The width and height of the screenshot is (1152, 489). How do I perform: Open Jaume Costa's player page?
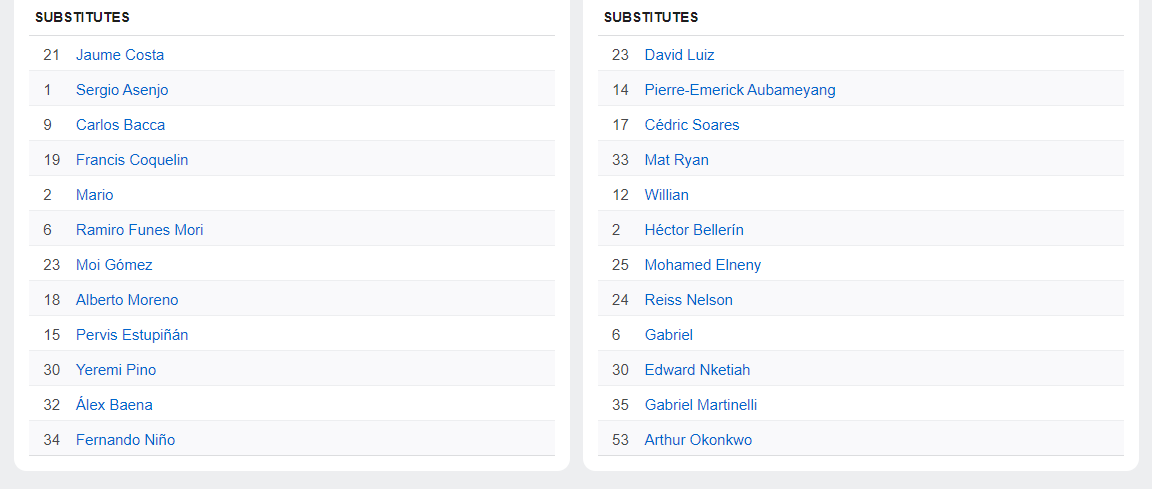pyautogui.click(x=120, y=55)
